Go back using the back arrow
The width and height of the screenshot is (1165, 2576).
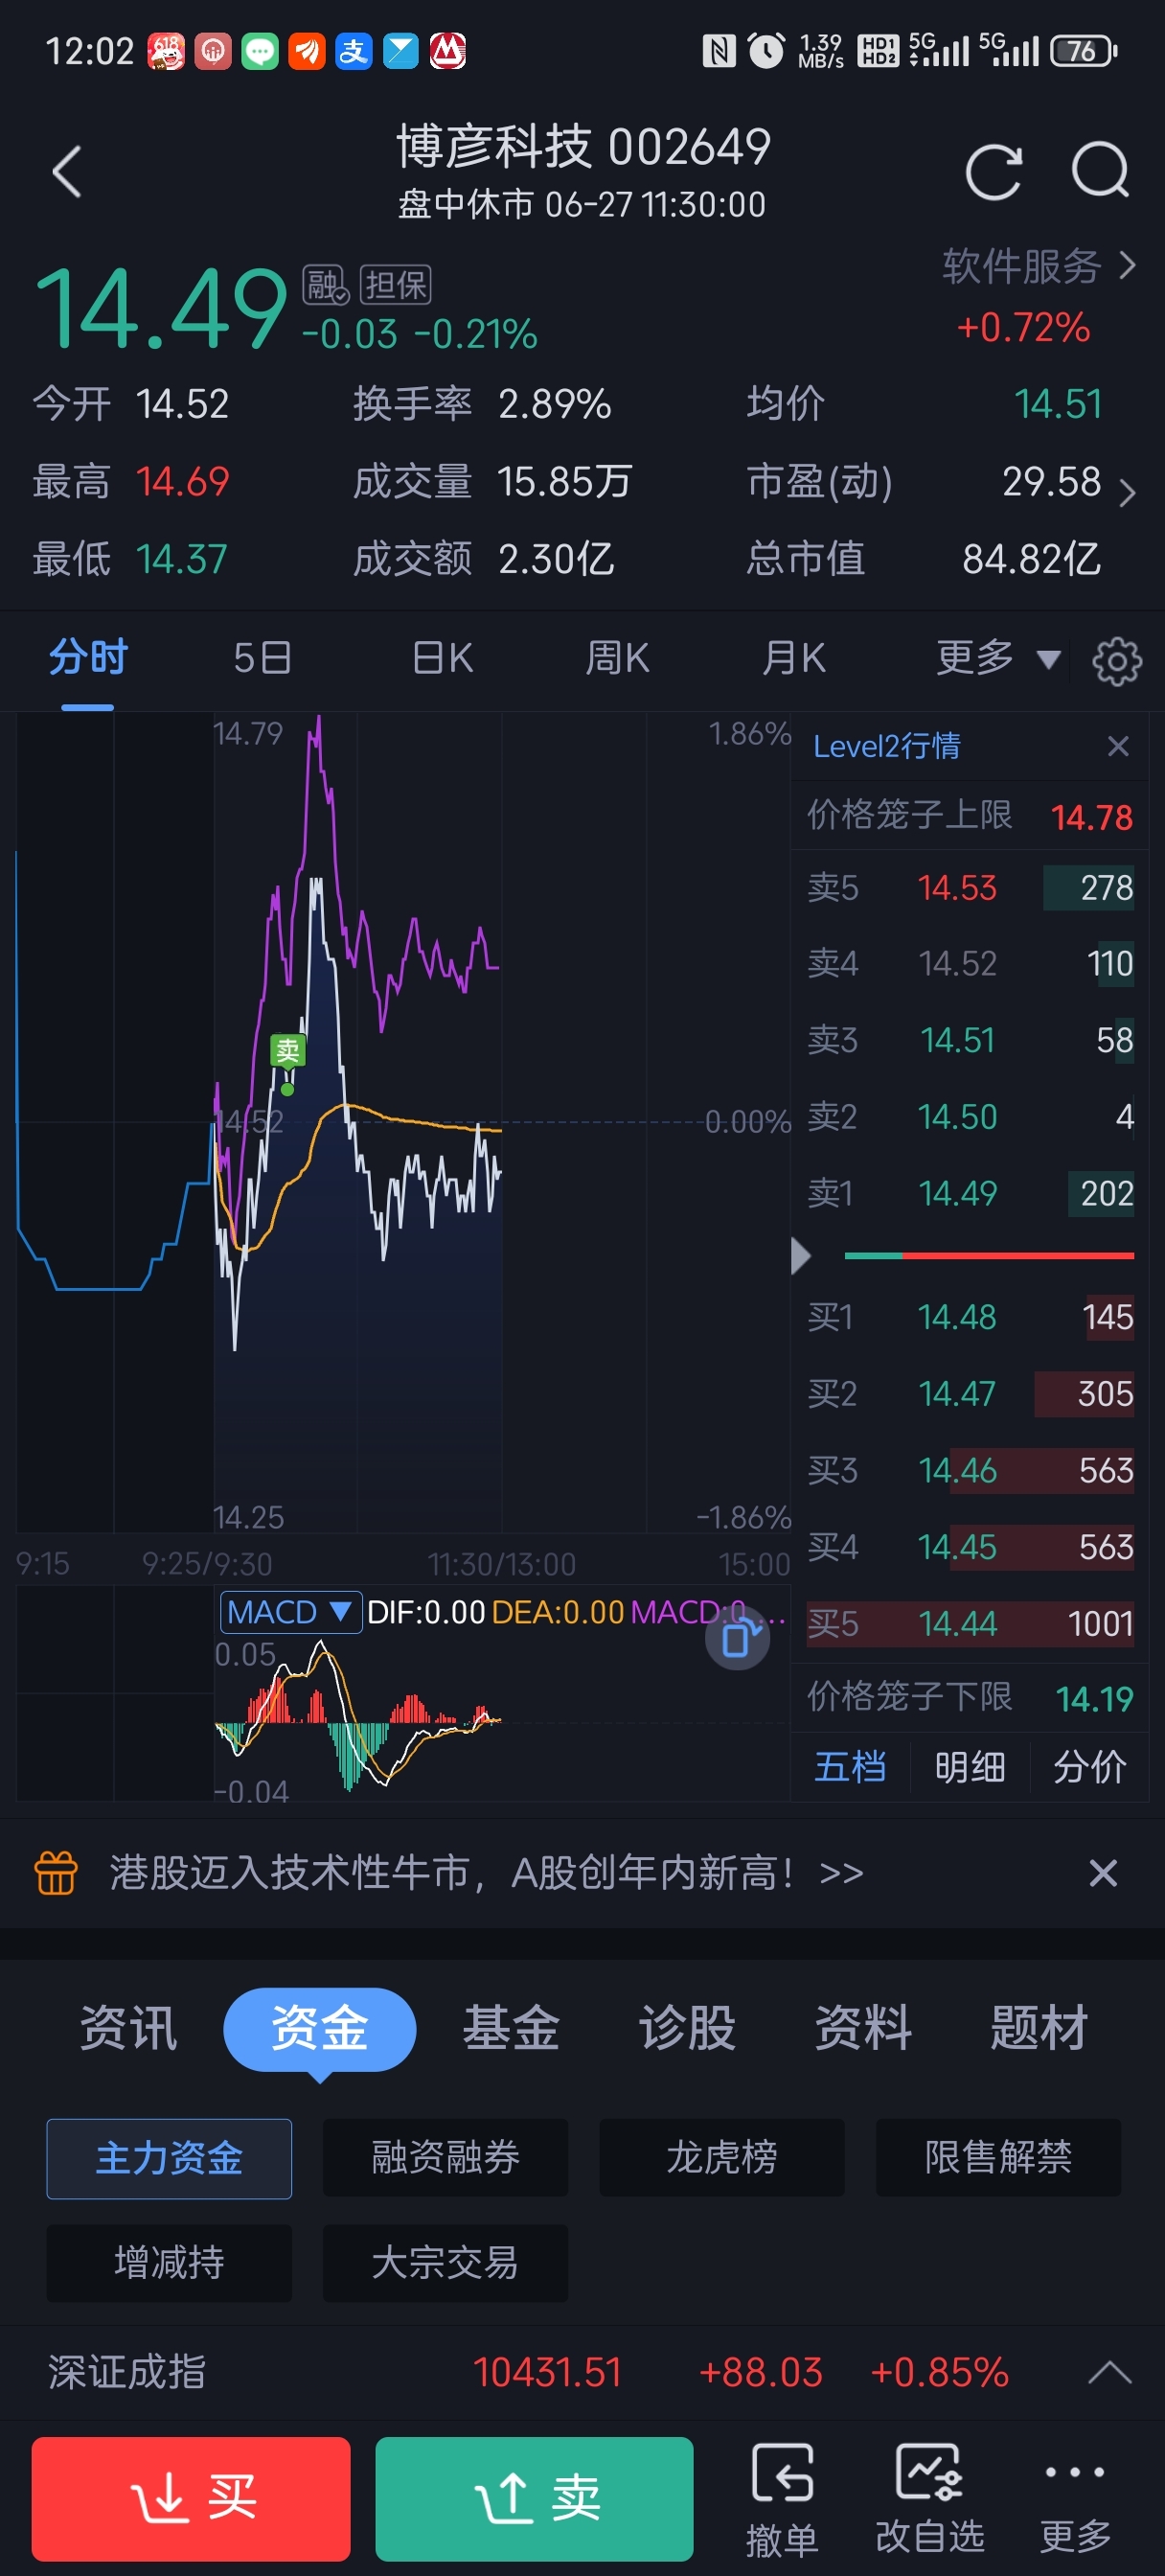click(x=67, y=172)
